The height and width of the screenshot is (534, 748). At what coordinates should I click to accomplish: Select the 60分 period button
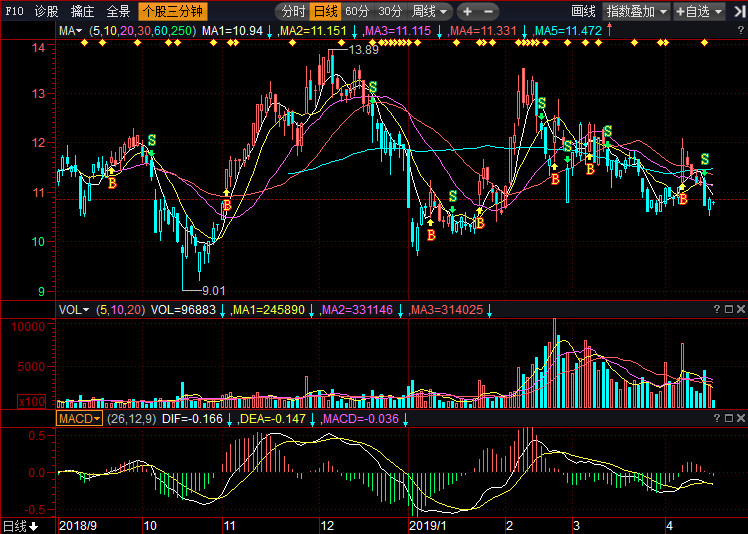click(x=356, y=12)
